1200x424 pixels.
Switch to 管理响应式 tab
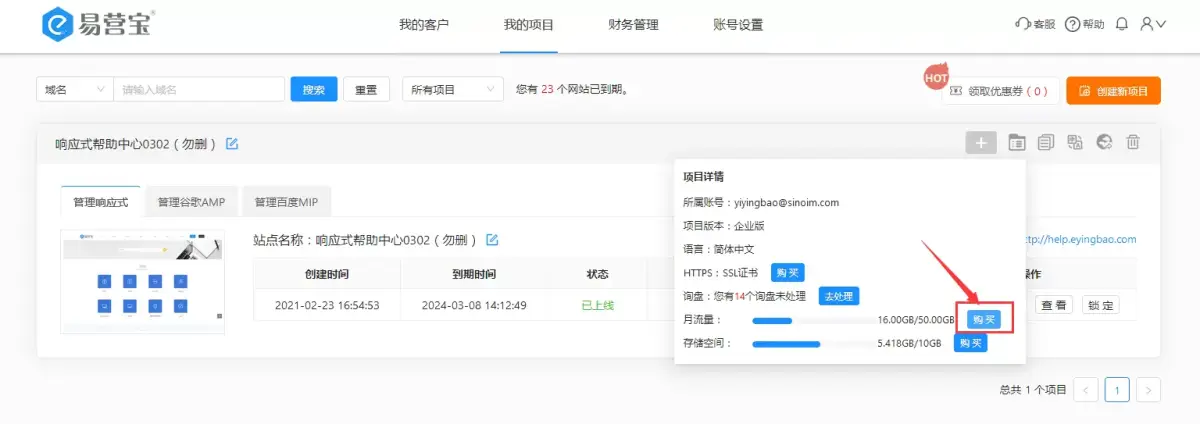coord(101,202)
